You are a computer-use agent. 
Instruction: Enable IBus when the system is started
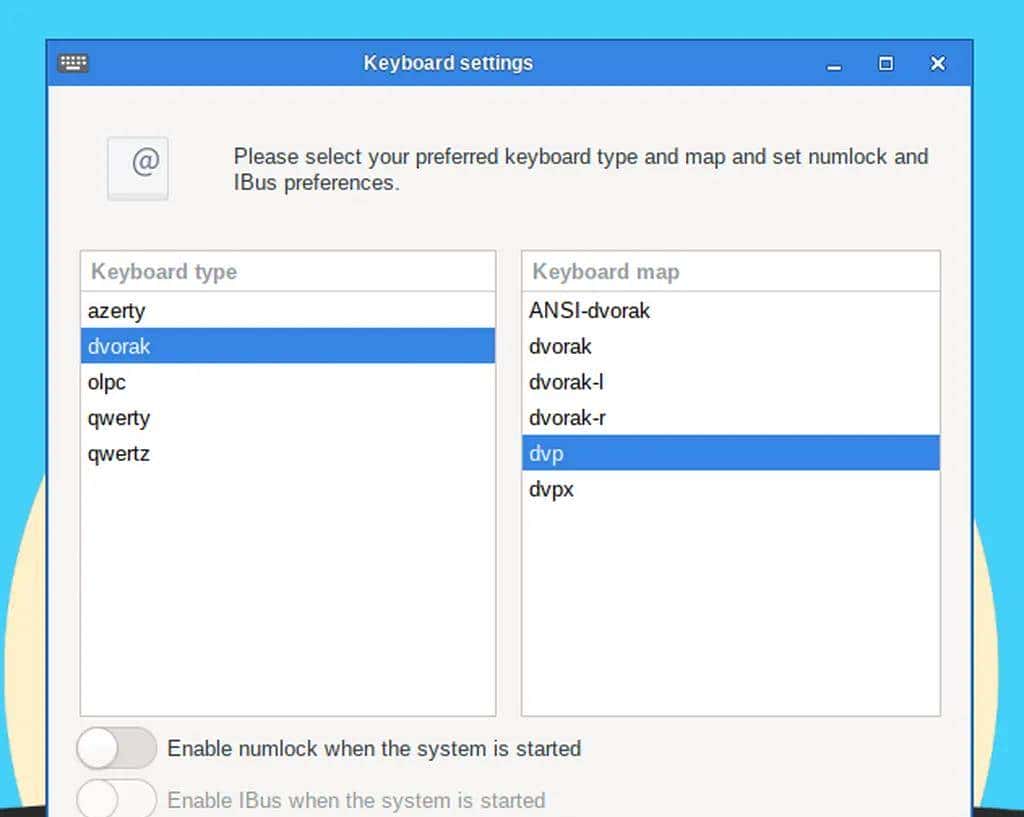pyautogui.click(x=115, y=799)
